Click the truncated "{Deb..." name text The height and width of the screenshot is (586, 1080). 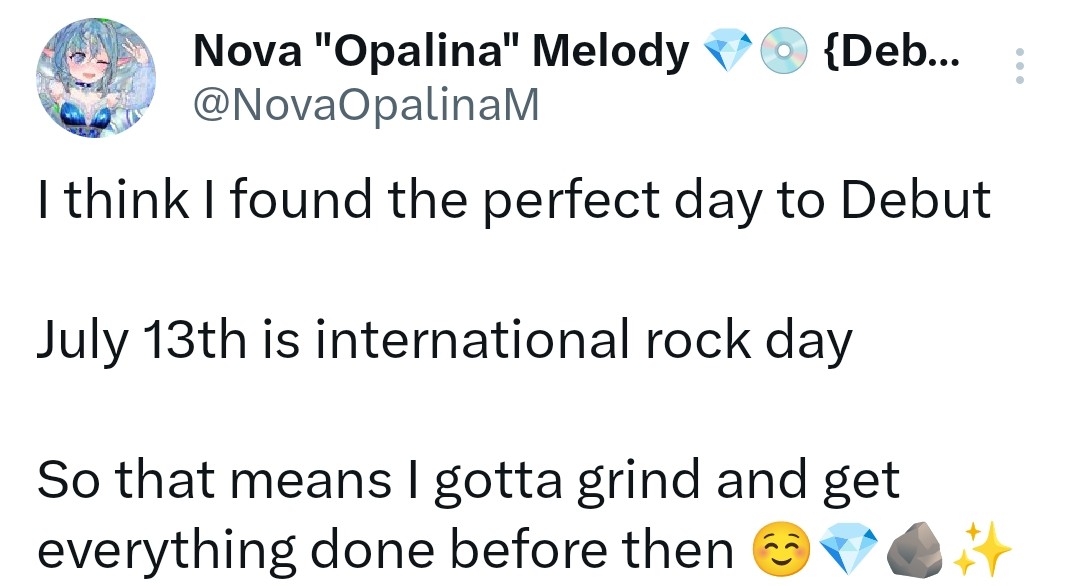(888, 51)
